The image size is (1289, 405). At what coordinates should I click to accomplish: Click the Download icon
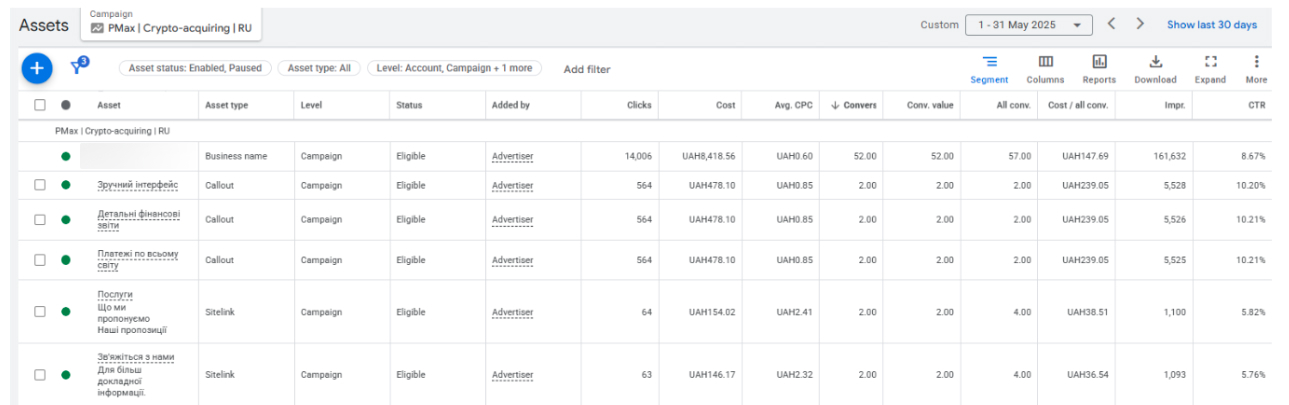click(x=1155, y=63)
